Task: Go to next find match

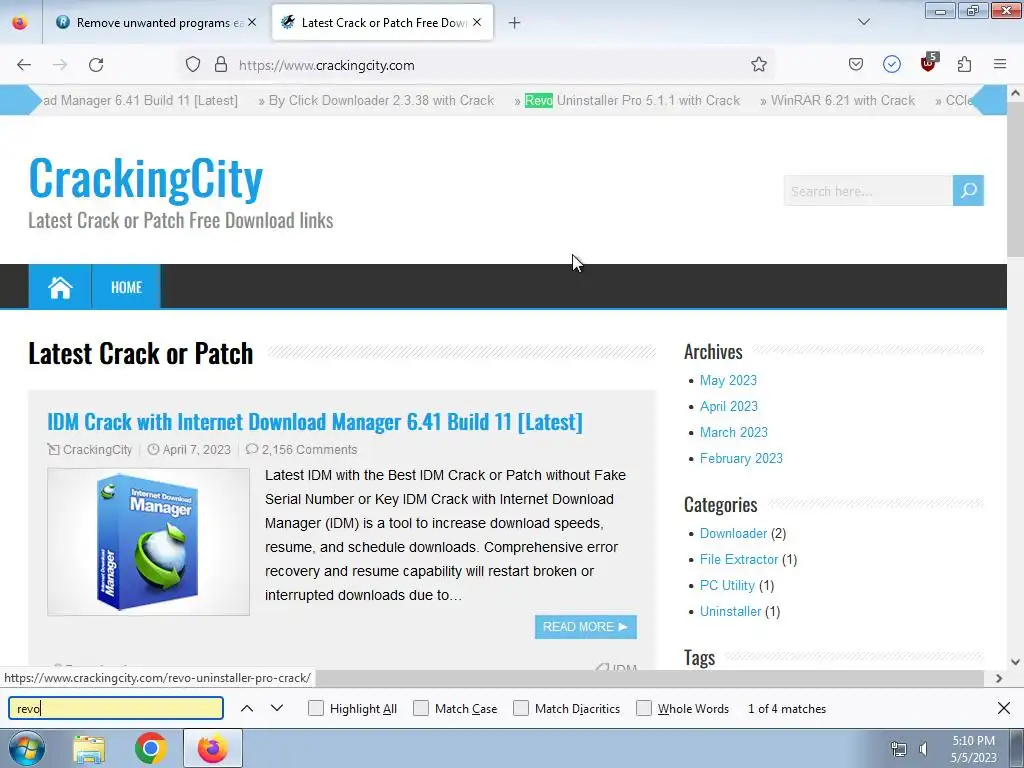Action: [x=277, y=709]
